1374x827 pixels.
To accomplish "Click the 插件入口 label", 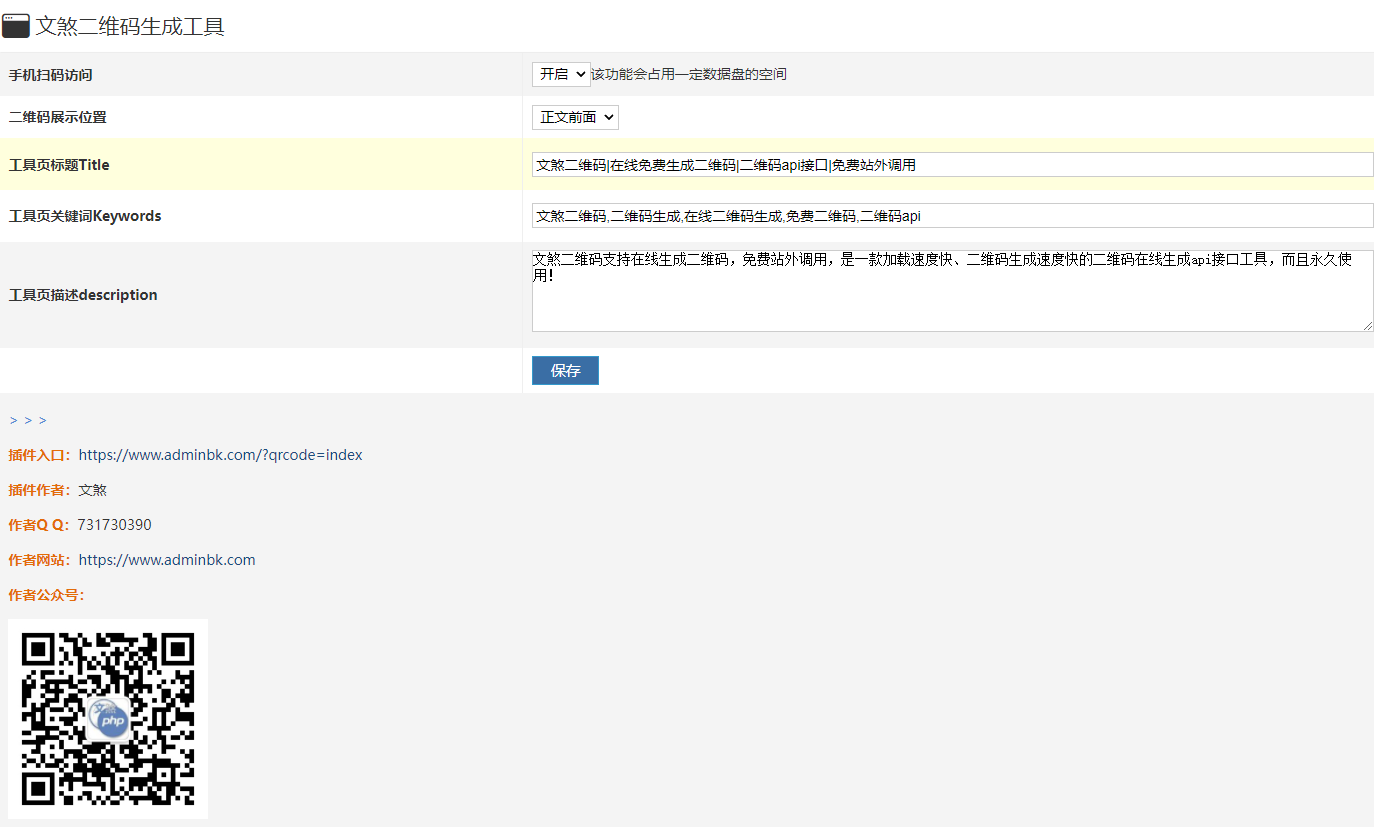I will point(39,455).
